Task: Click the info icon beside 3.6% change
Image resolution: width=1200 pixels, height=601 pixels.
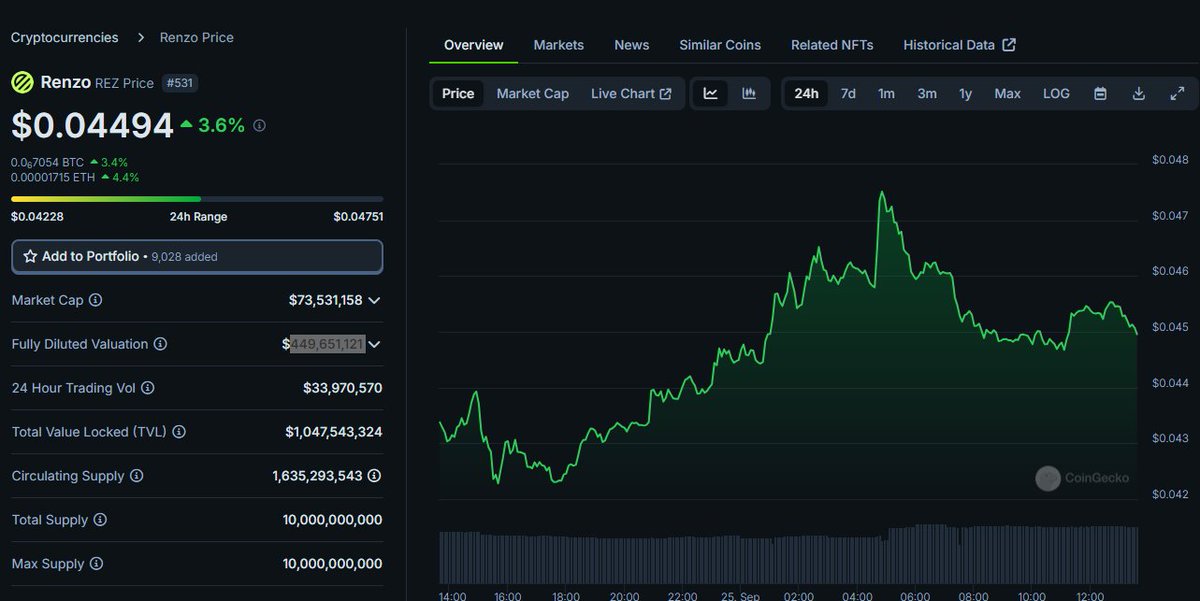Action: [x=259, y=126]
